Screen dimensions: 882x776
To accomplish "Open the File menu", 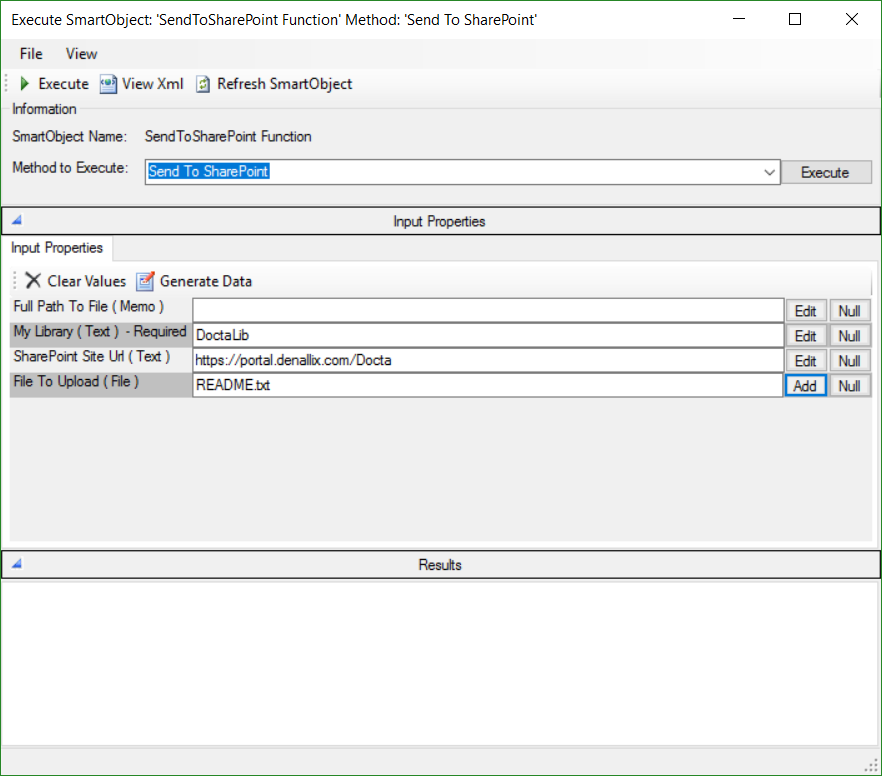I will point(30,53).
